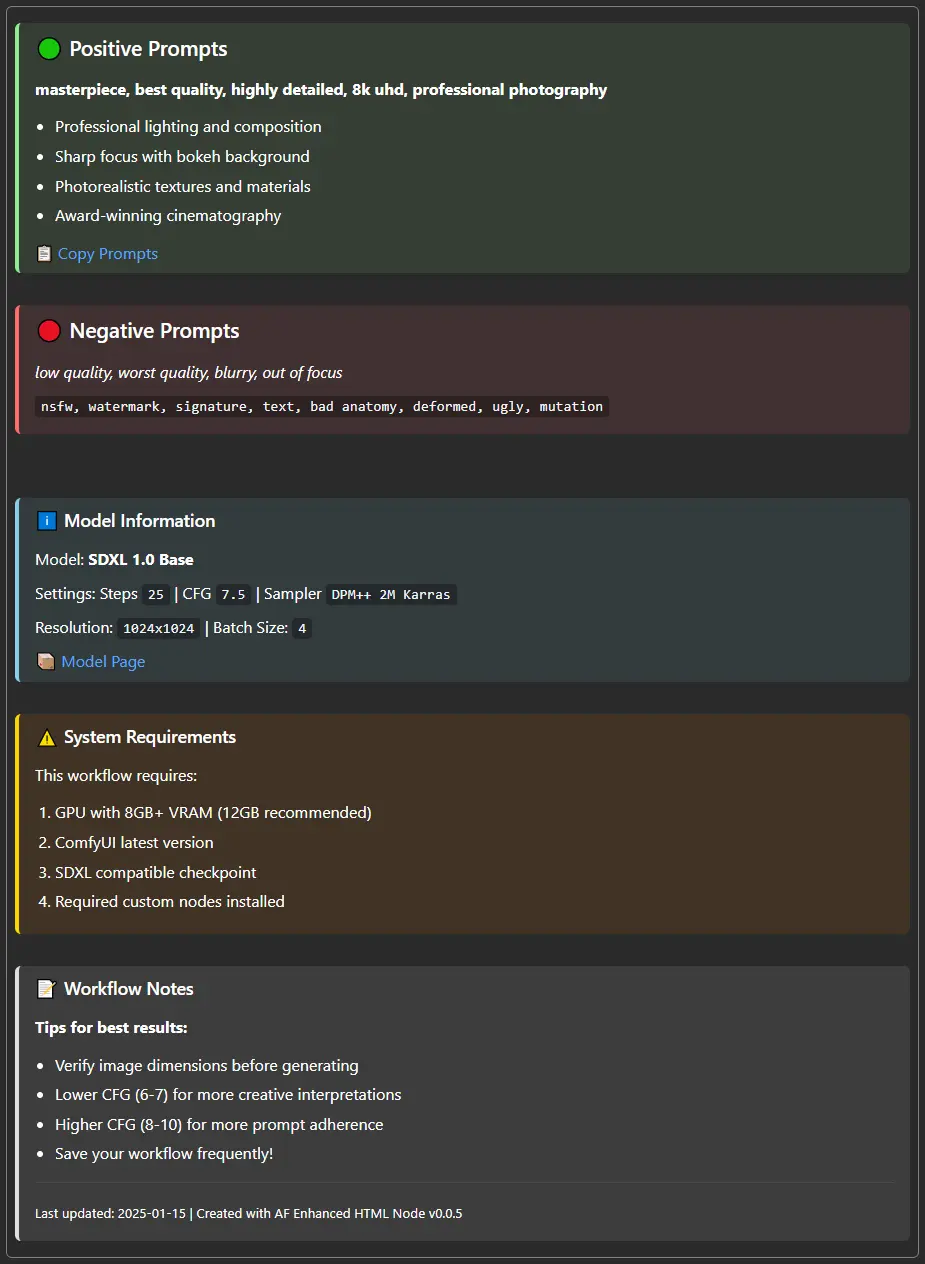Click the blue info icon beside Model Information
Viewport: 925px width, 1264px height.
(x=46, y=521)
